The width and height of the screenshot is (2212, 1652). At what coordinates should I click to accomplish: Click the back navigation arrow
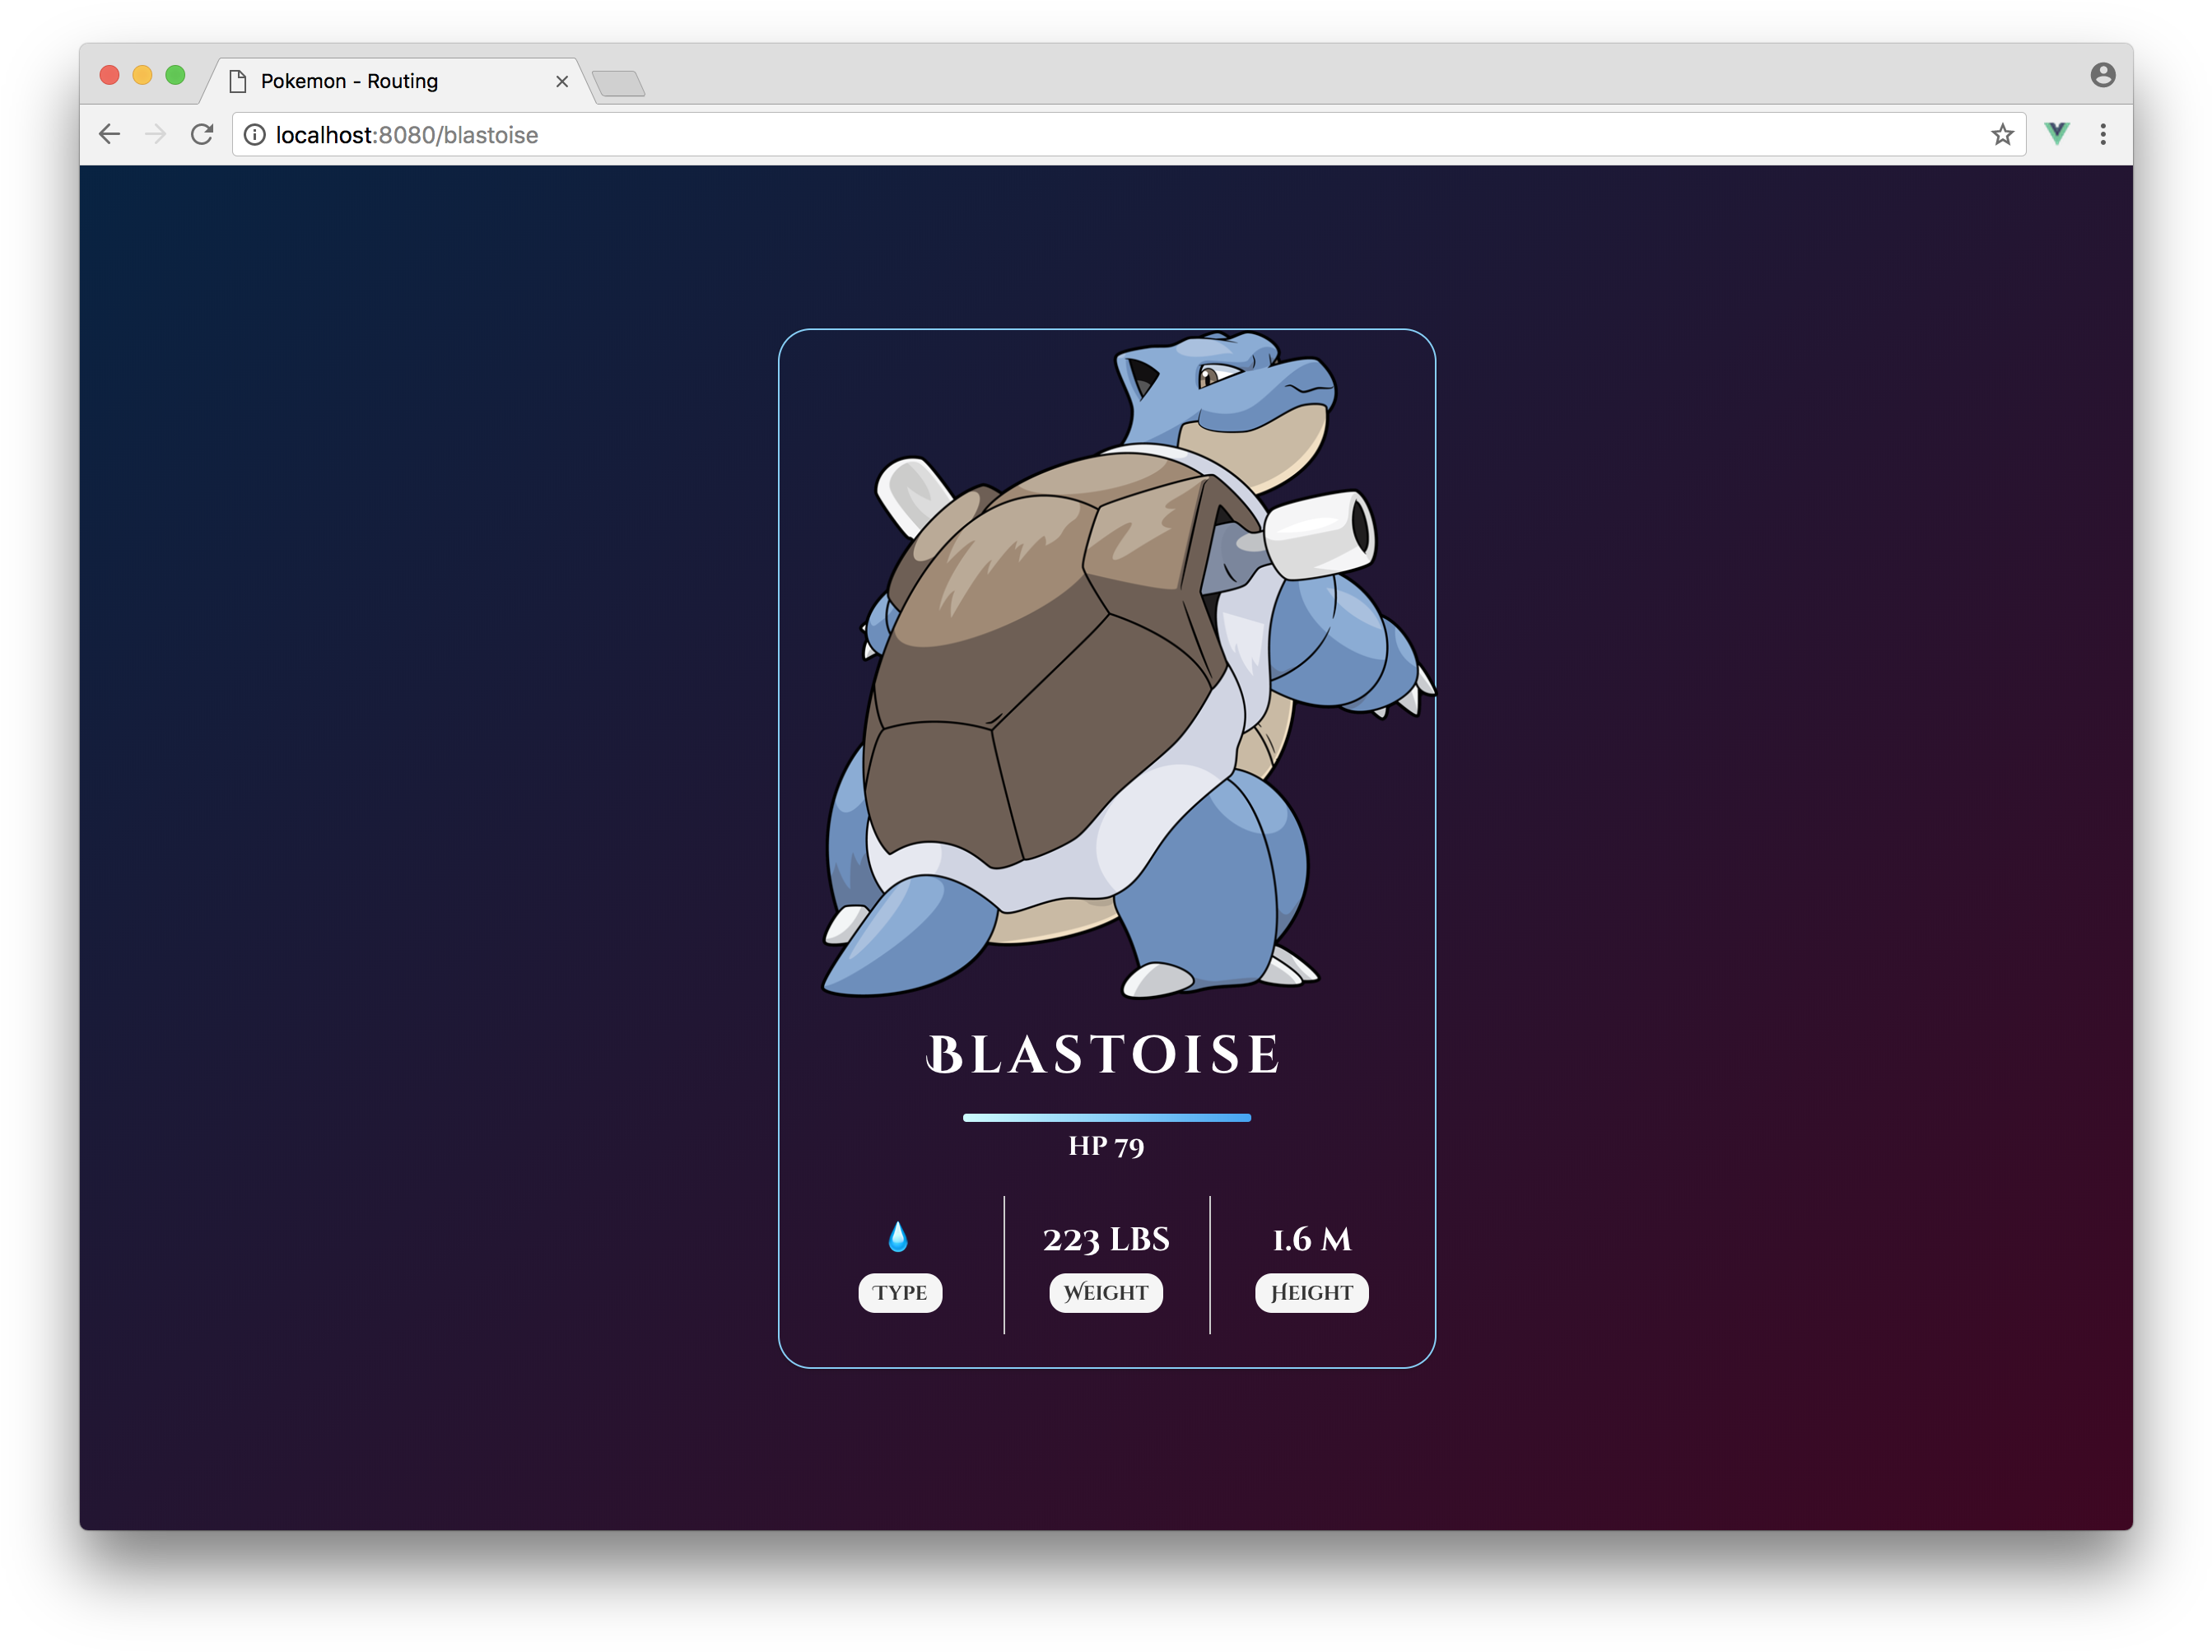click(x=109, y=133)
